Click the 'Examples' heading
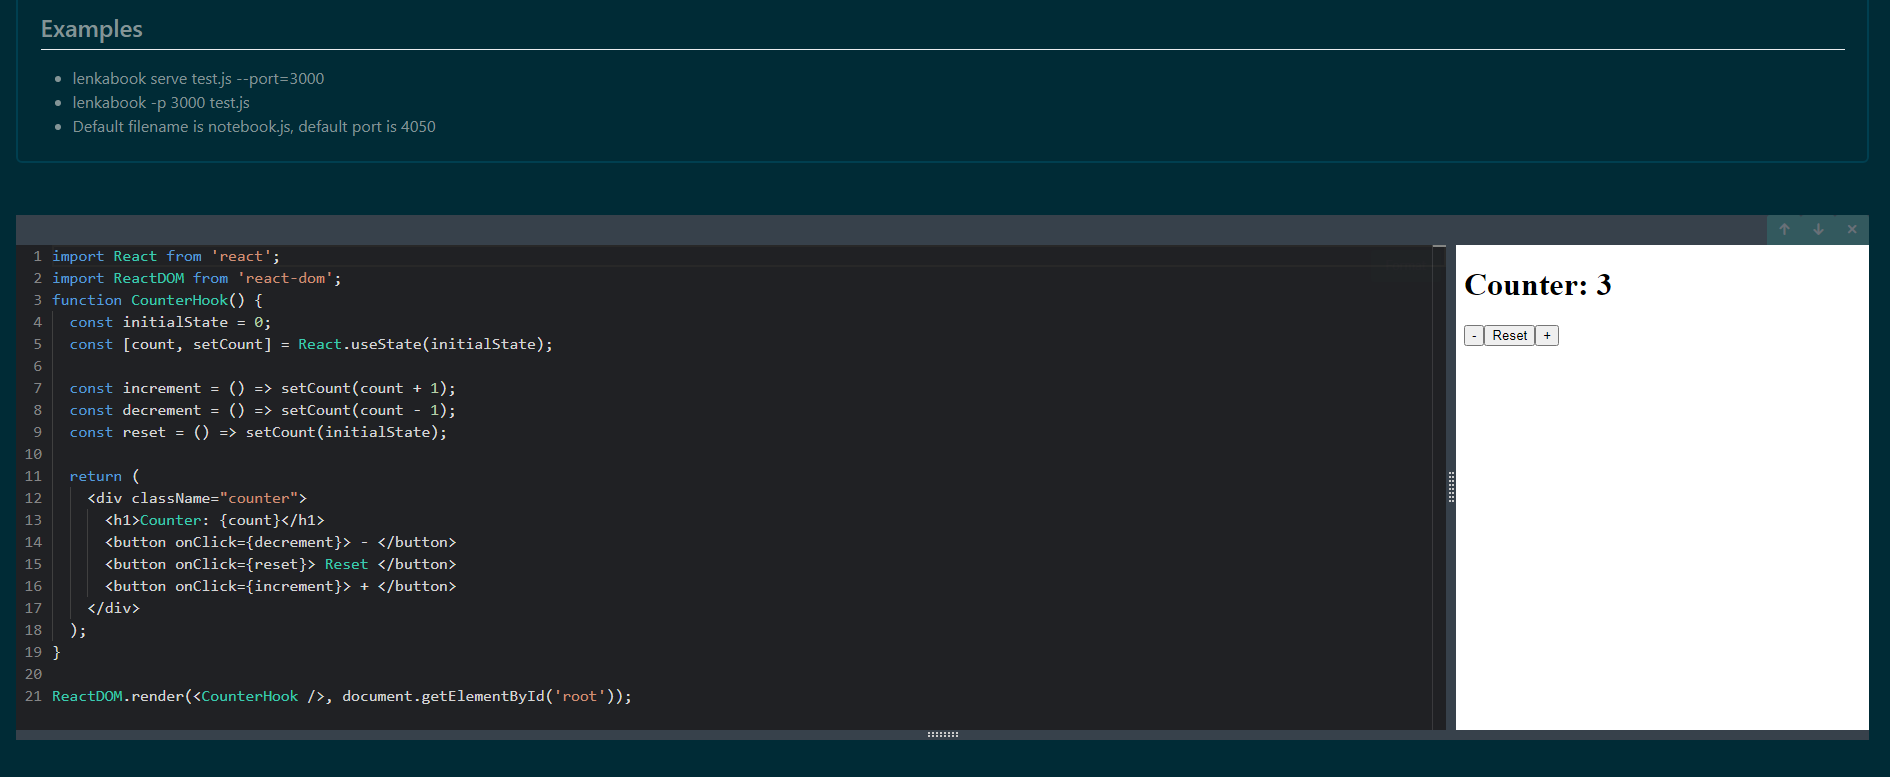The height and width of the screenshot is (777, 1890). 92,29
